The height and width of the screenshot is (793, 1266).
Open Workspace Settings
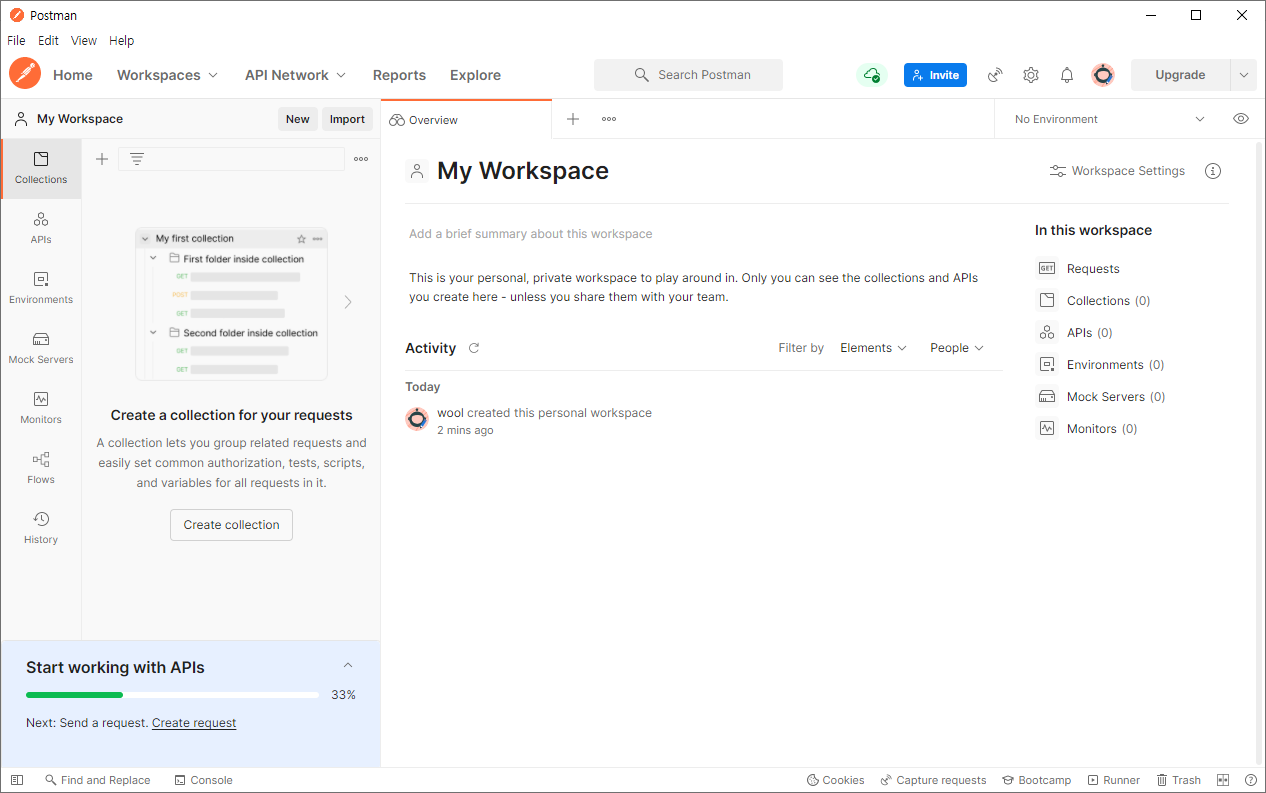click(x=1117, y=171)
